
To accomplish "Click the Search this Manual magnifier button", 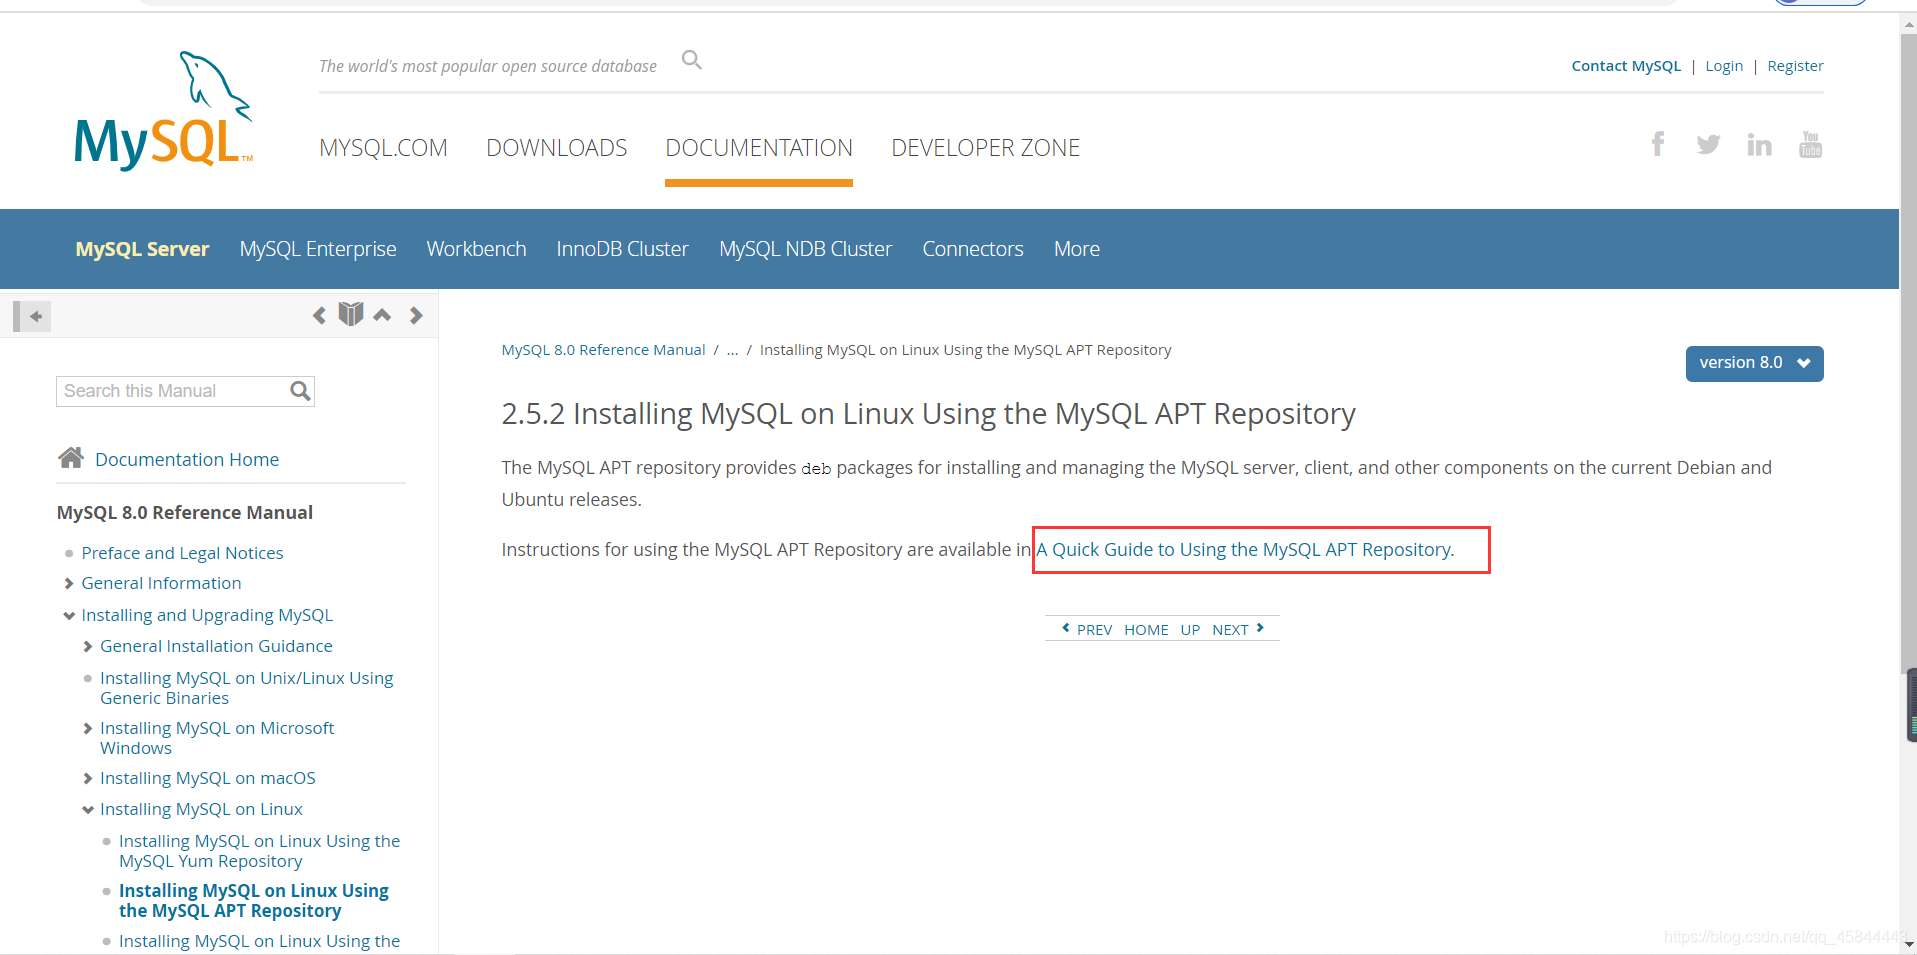I will (300, 391).
